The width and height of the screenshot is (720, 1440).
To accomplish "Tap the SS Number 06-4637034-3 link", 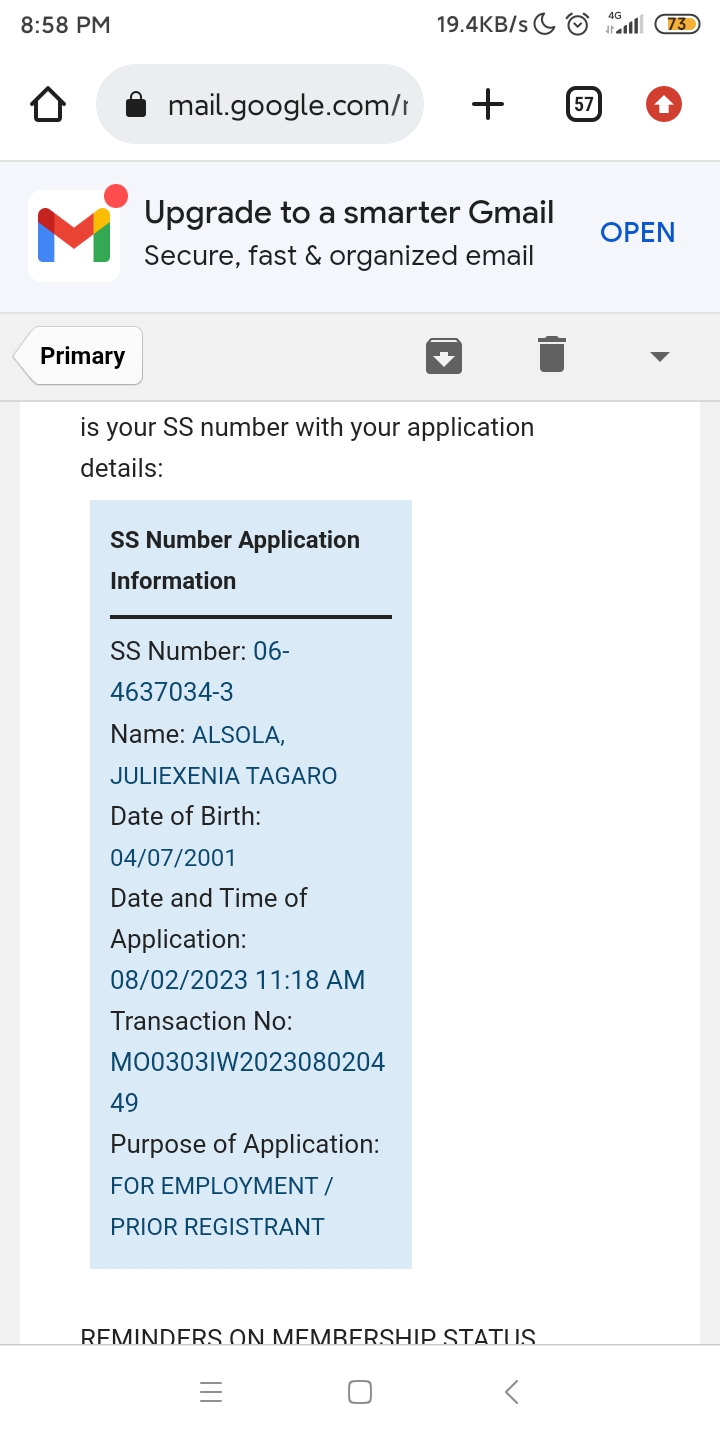I will (172, 691).
